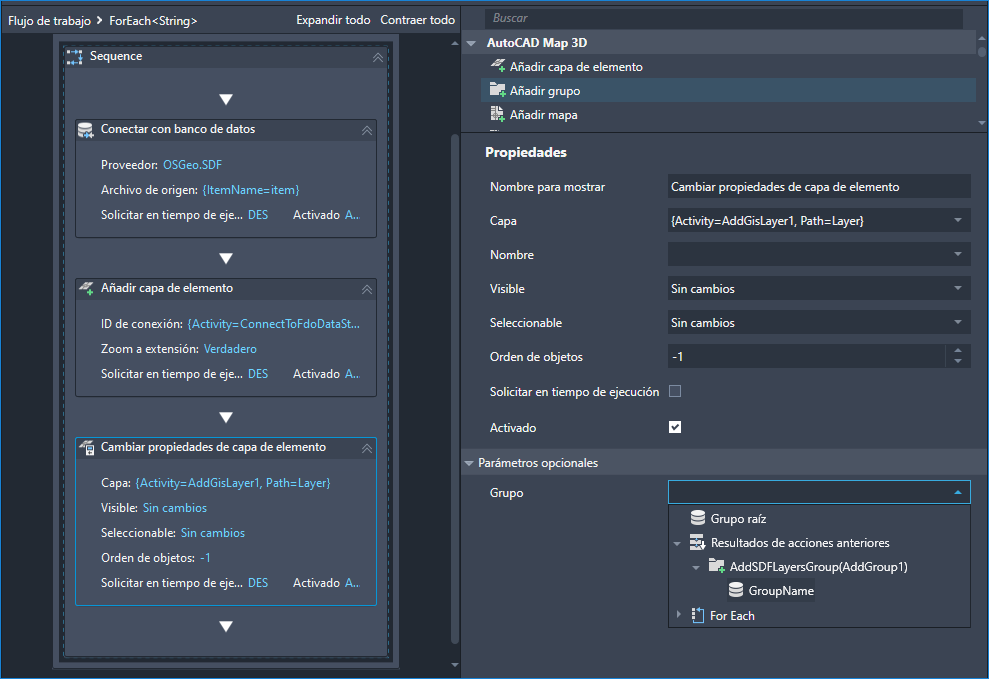The height and width of the screenshot is (679, 989).
Task: Collapse the AutoCAD Map 3D category
Action: (471, 44)
